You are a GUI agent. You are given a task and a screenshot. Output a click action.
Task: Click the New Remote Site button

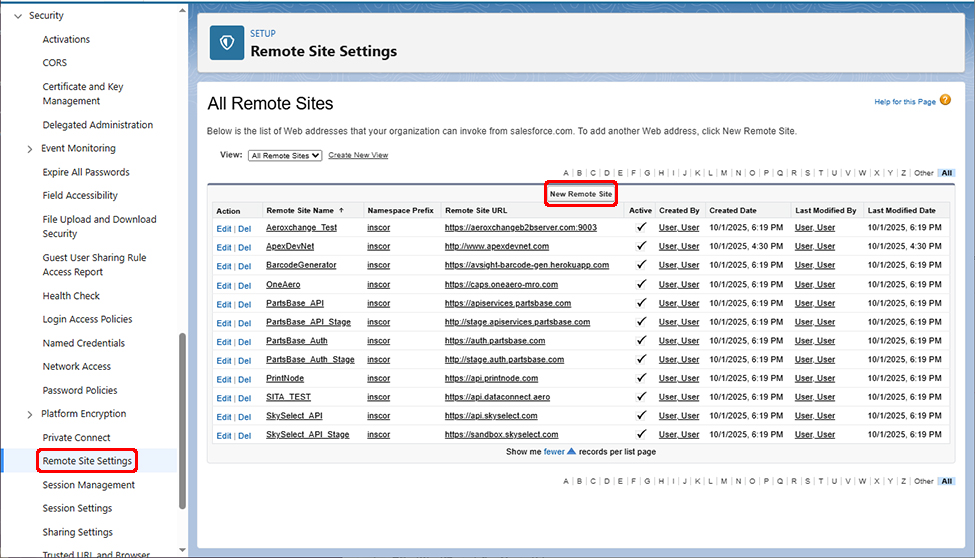[x=581, y=194]
